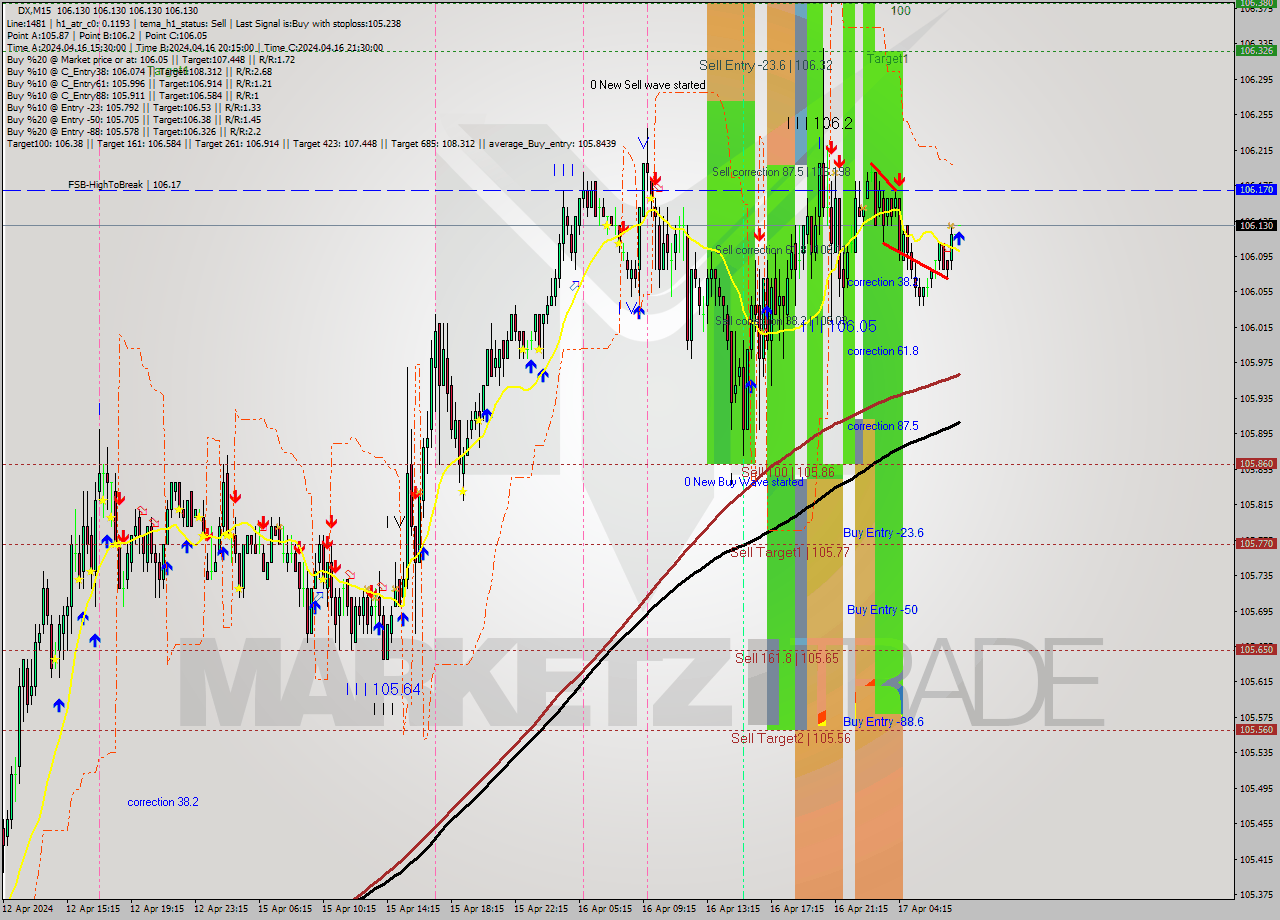Viewport: 1280px width, 920px height.
Task: Select the 'Buy Entry -50' label
Action: [x=882, y=610]
